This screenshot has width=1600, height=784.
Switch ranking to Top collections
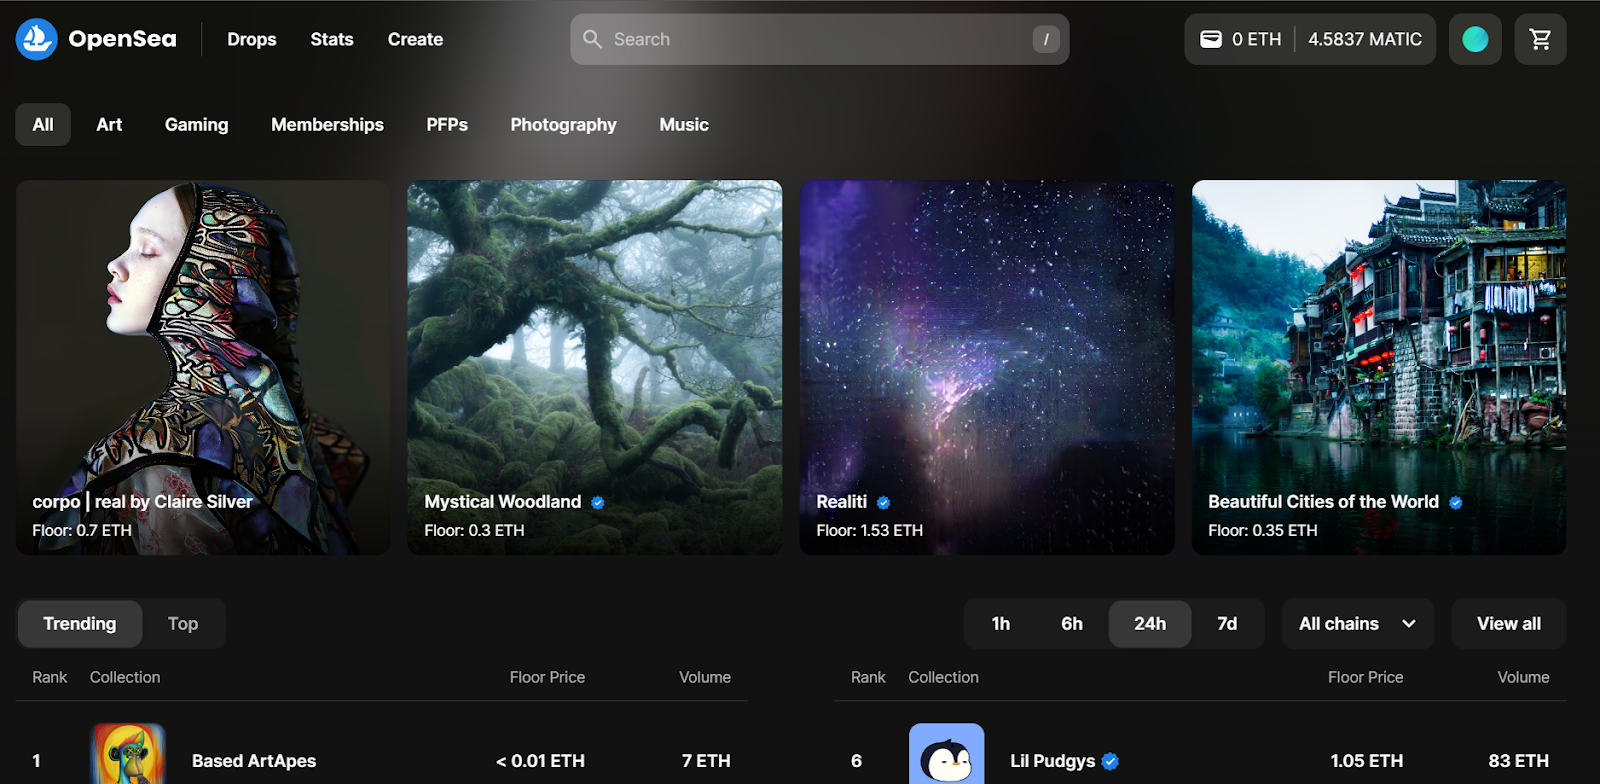click(x=183, y=624)
